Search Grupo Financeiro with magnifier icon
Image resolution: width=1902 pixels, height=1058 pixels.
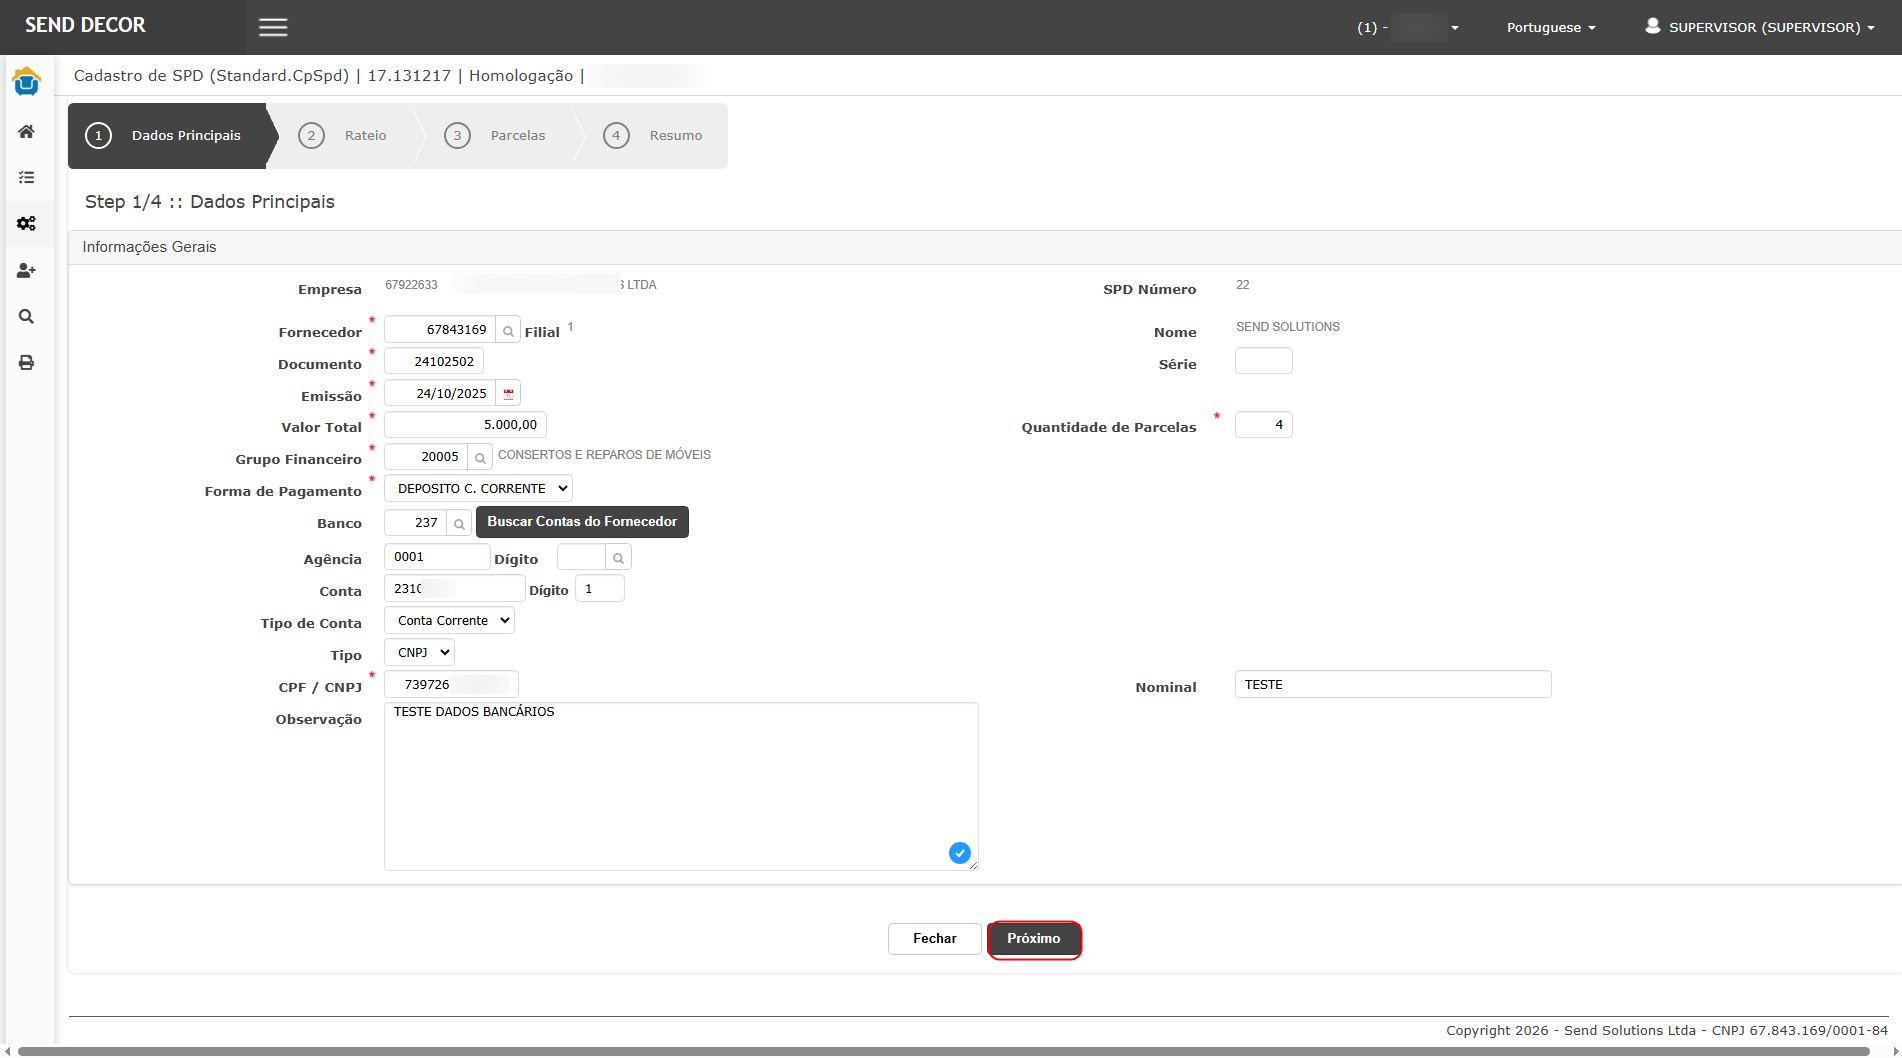[480, 458]
